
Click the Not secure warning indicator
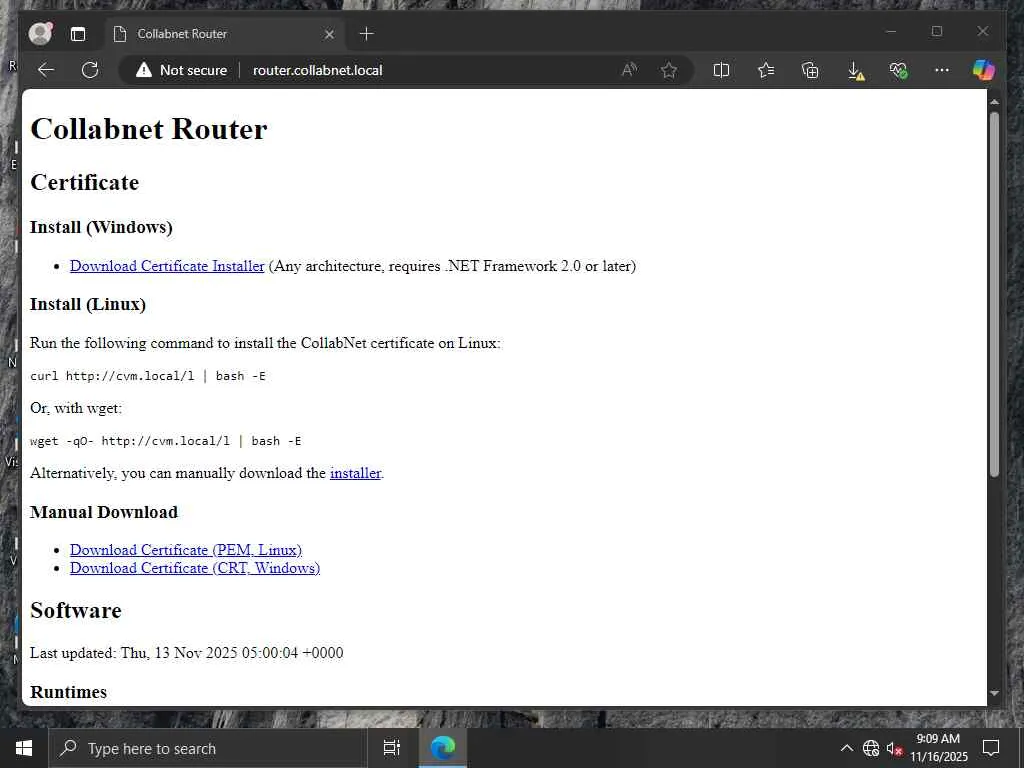[x=181, y=70]
